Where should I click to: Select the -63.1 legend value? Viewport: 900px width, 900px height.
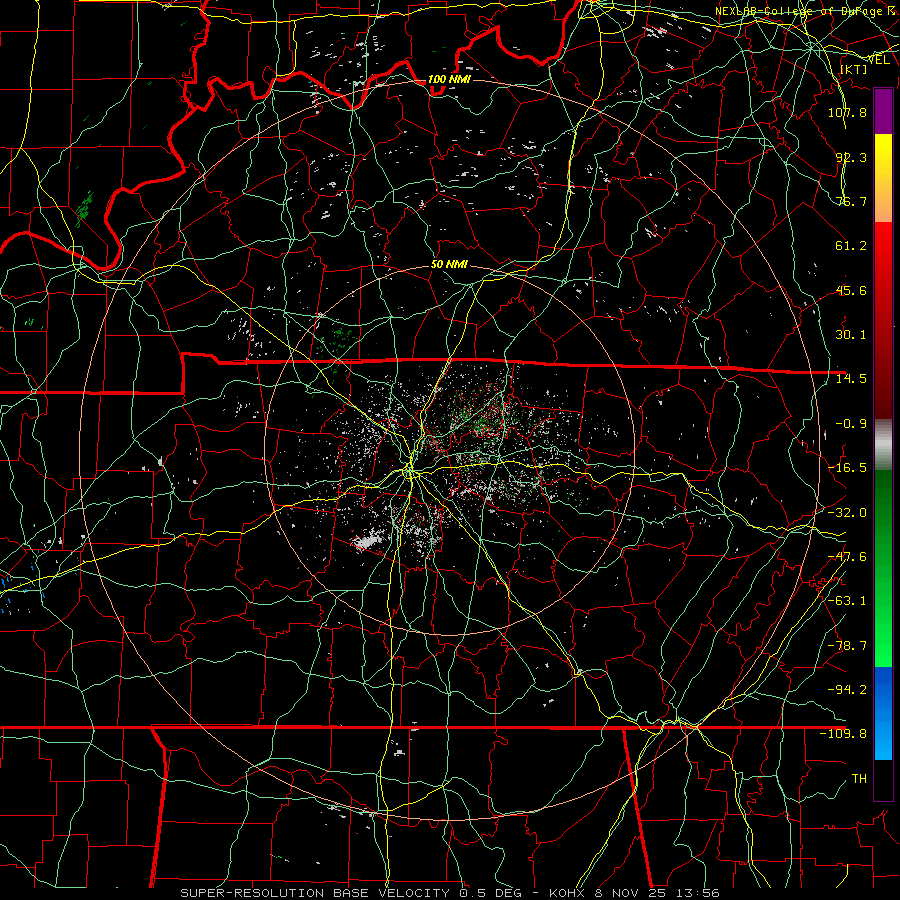tap(847, 601)
